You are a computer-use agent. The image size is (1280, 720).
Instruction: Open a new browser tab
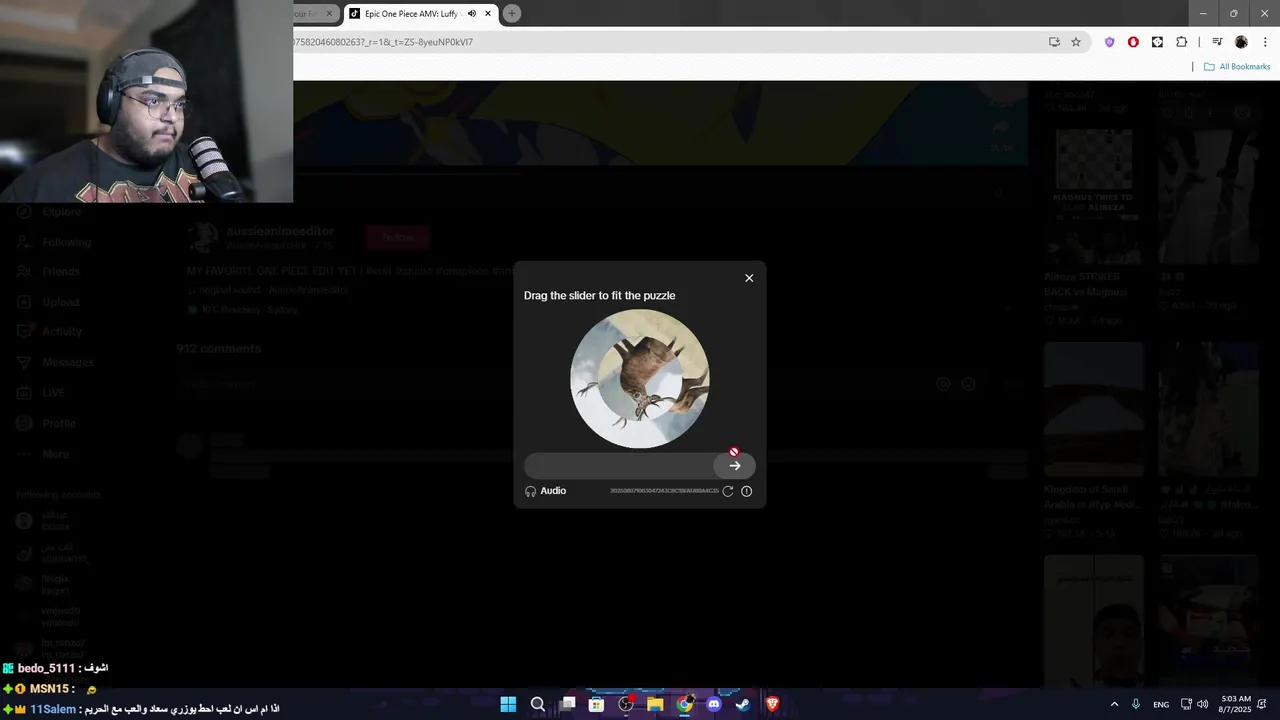pyautogui.click(x=512, y=14)
